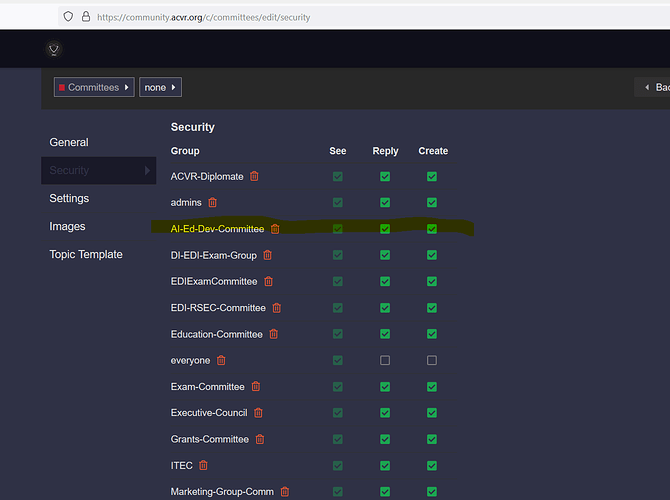
Task: Toggle Reply for EDI-RSEC-Committee
Action: tap(385, 308)
